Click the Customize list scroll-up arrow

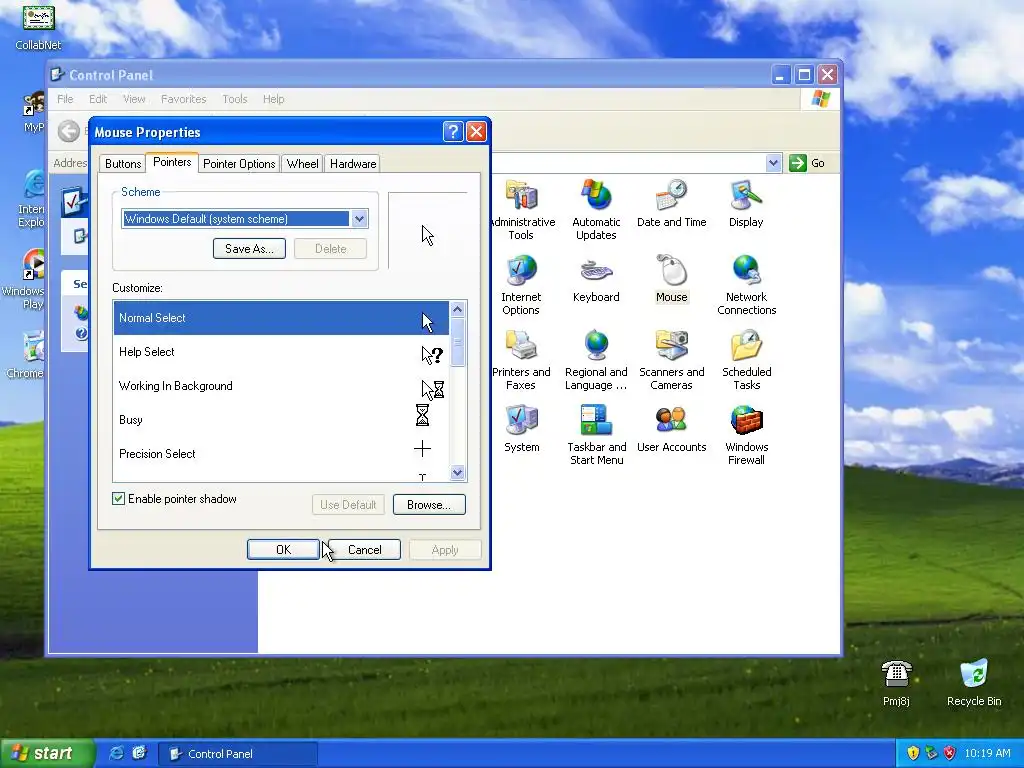pos(458,310)
